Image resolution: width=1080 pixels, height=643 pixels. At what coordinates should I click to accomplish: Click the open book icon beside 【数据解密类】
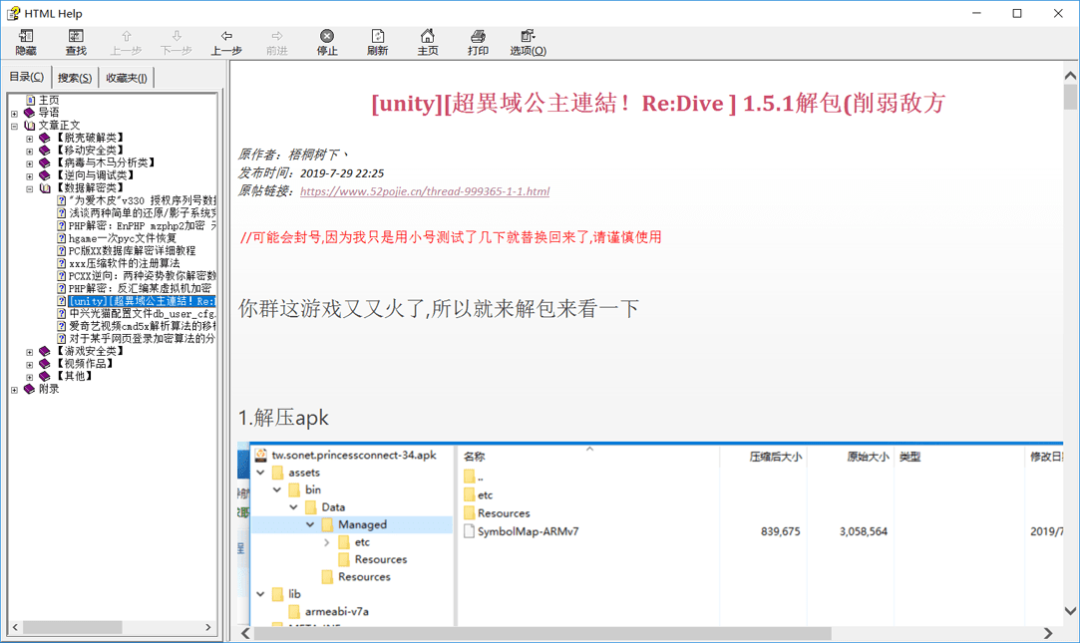tap(45, 188)
